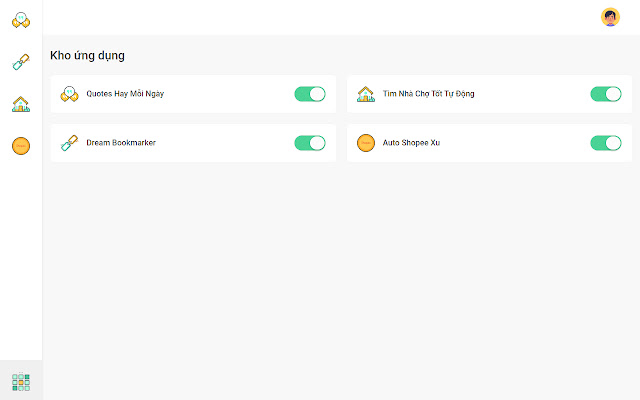
Task: Open Tìm Nhà Chợ Tốt sidebar house icon
Action: 21,104
